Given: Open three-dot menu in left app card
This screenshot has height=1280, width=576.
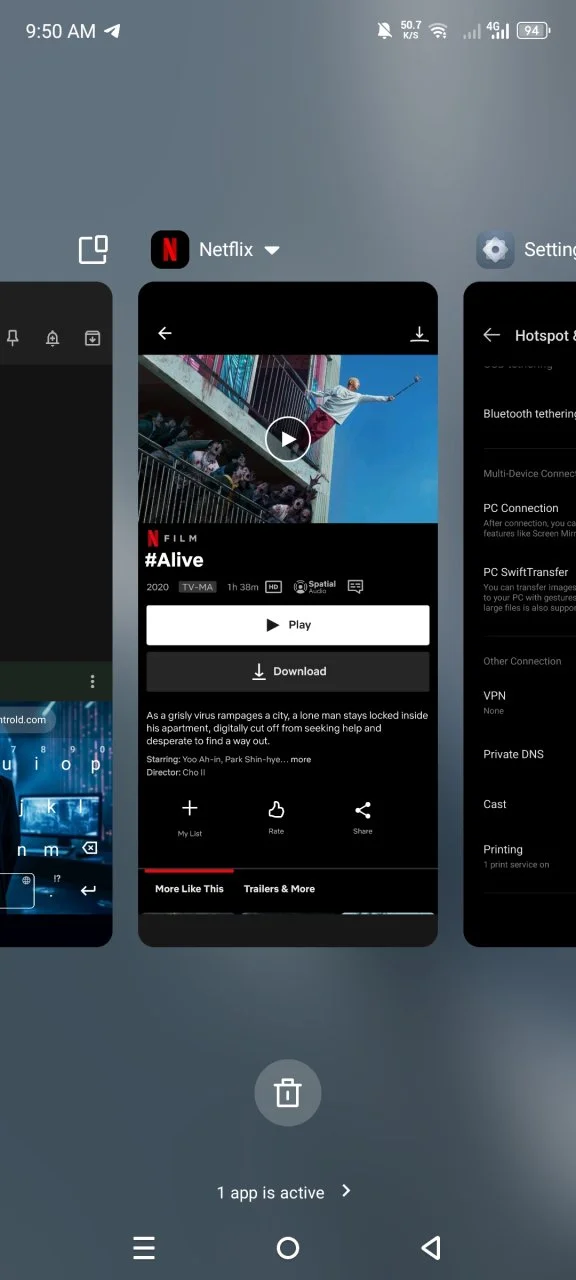Looking at the screenshot, I should tap(93, 681).
